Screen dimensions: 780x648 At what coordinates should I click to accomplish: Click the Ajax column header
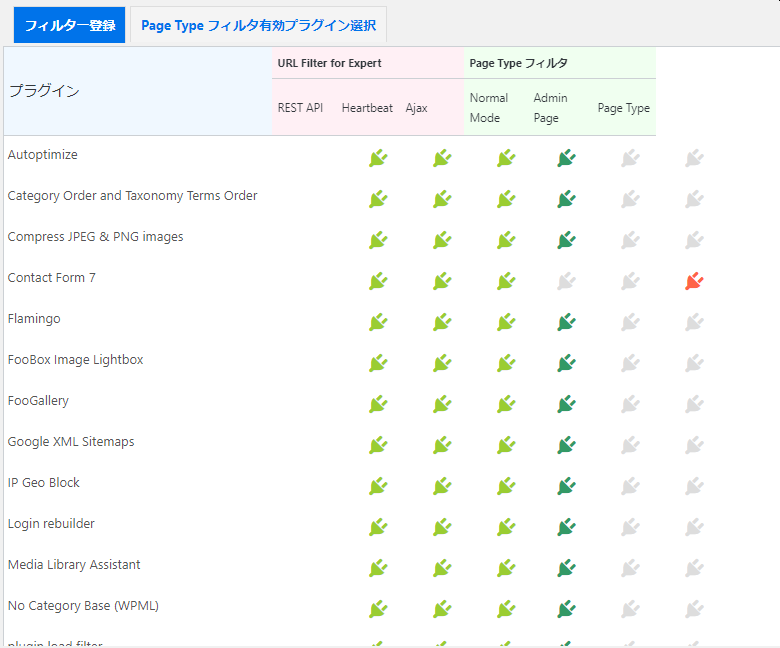tap(416, 108)
